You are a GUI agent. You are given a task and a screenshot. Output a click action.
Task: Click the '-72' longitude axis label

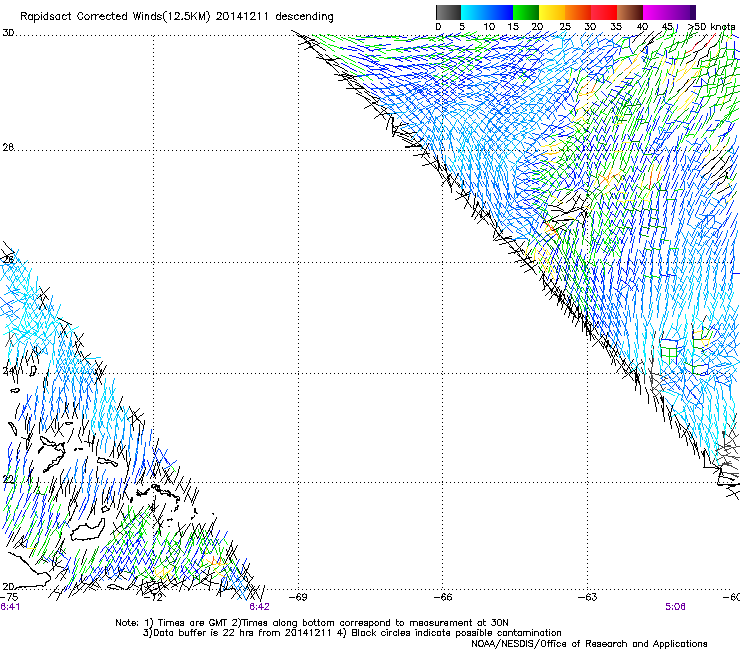coord(153,598)
